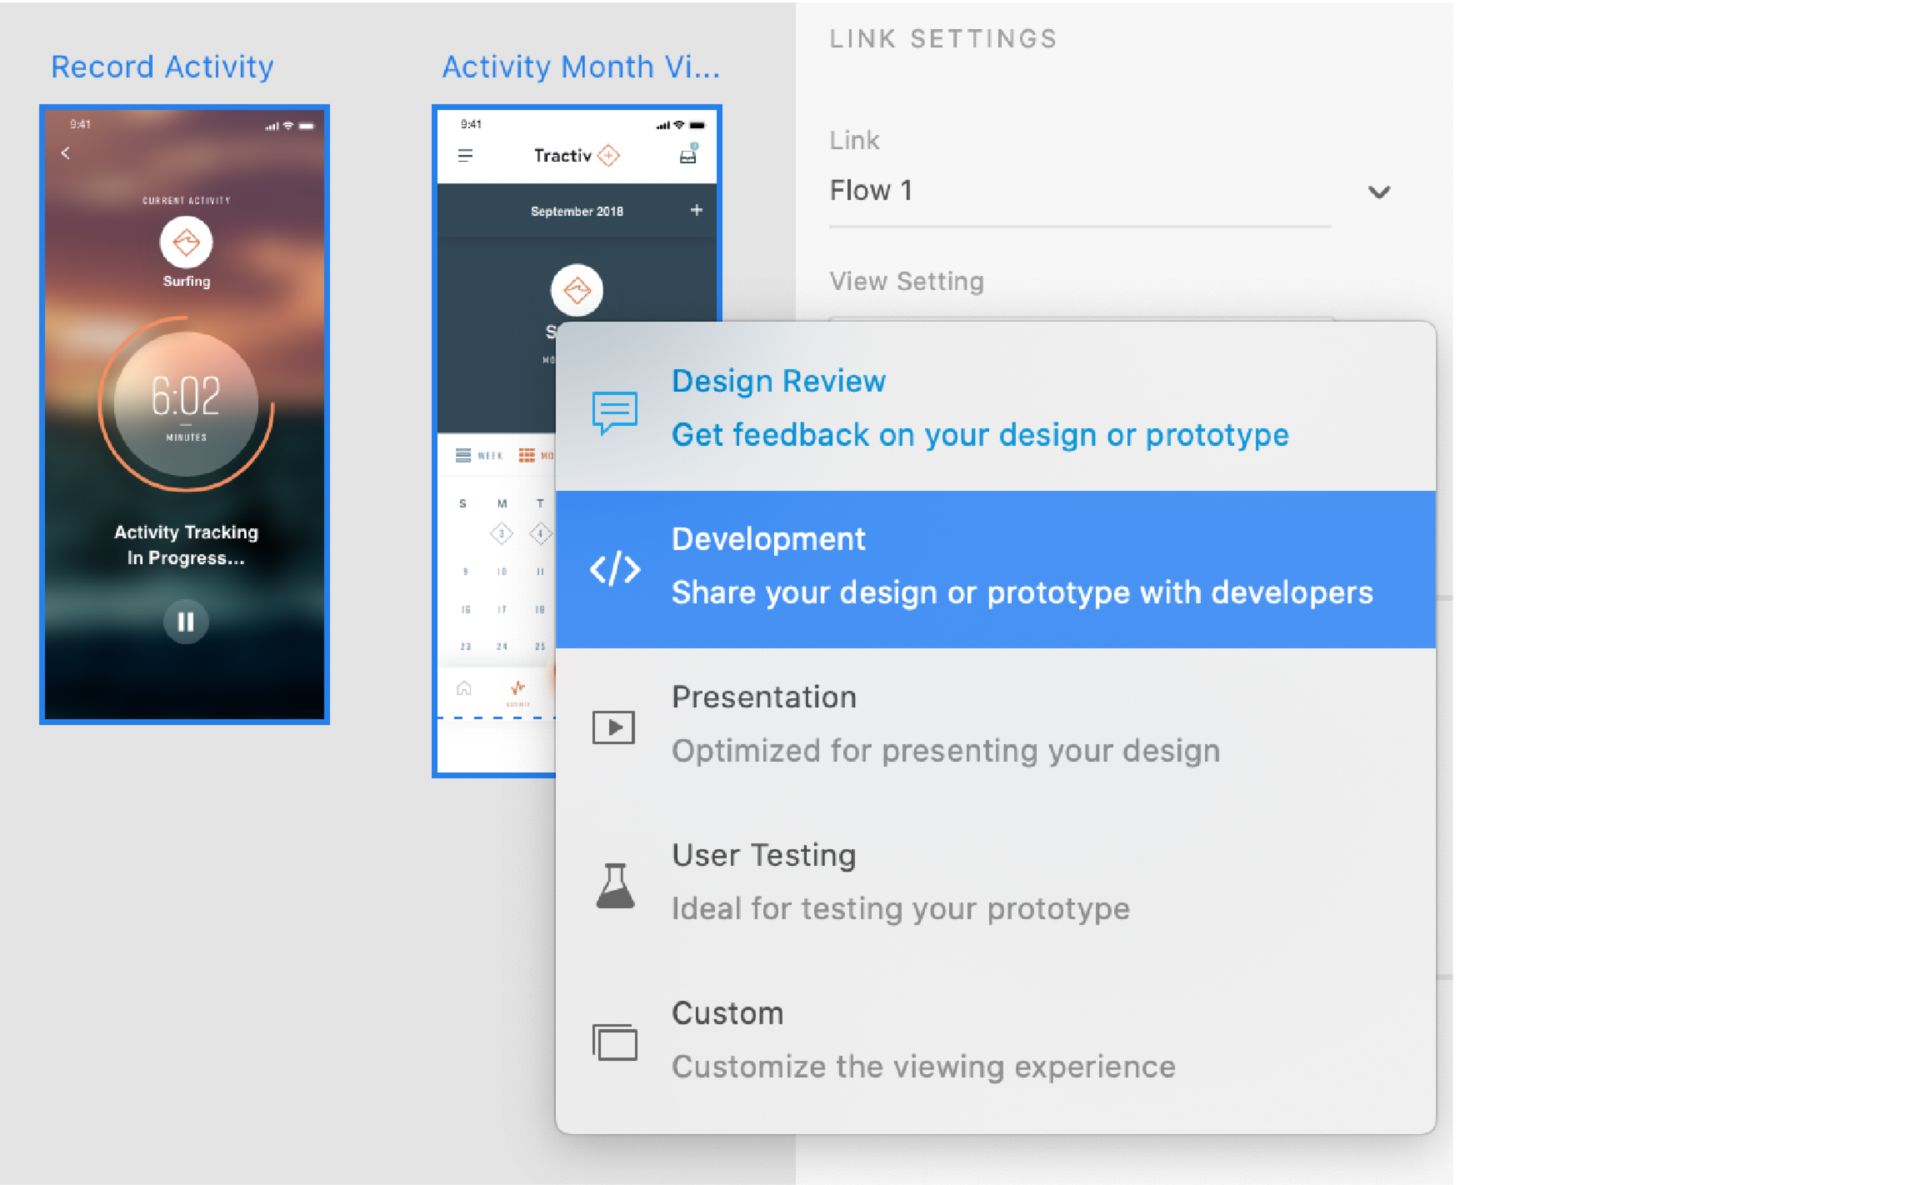Open the hamburger menu on the Tractiv screen

[x=465, y=155]
